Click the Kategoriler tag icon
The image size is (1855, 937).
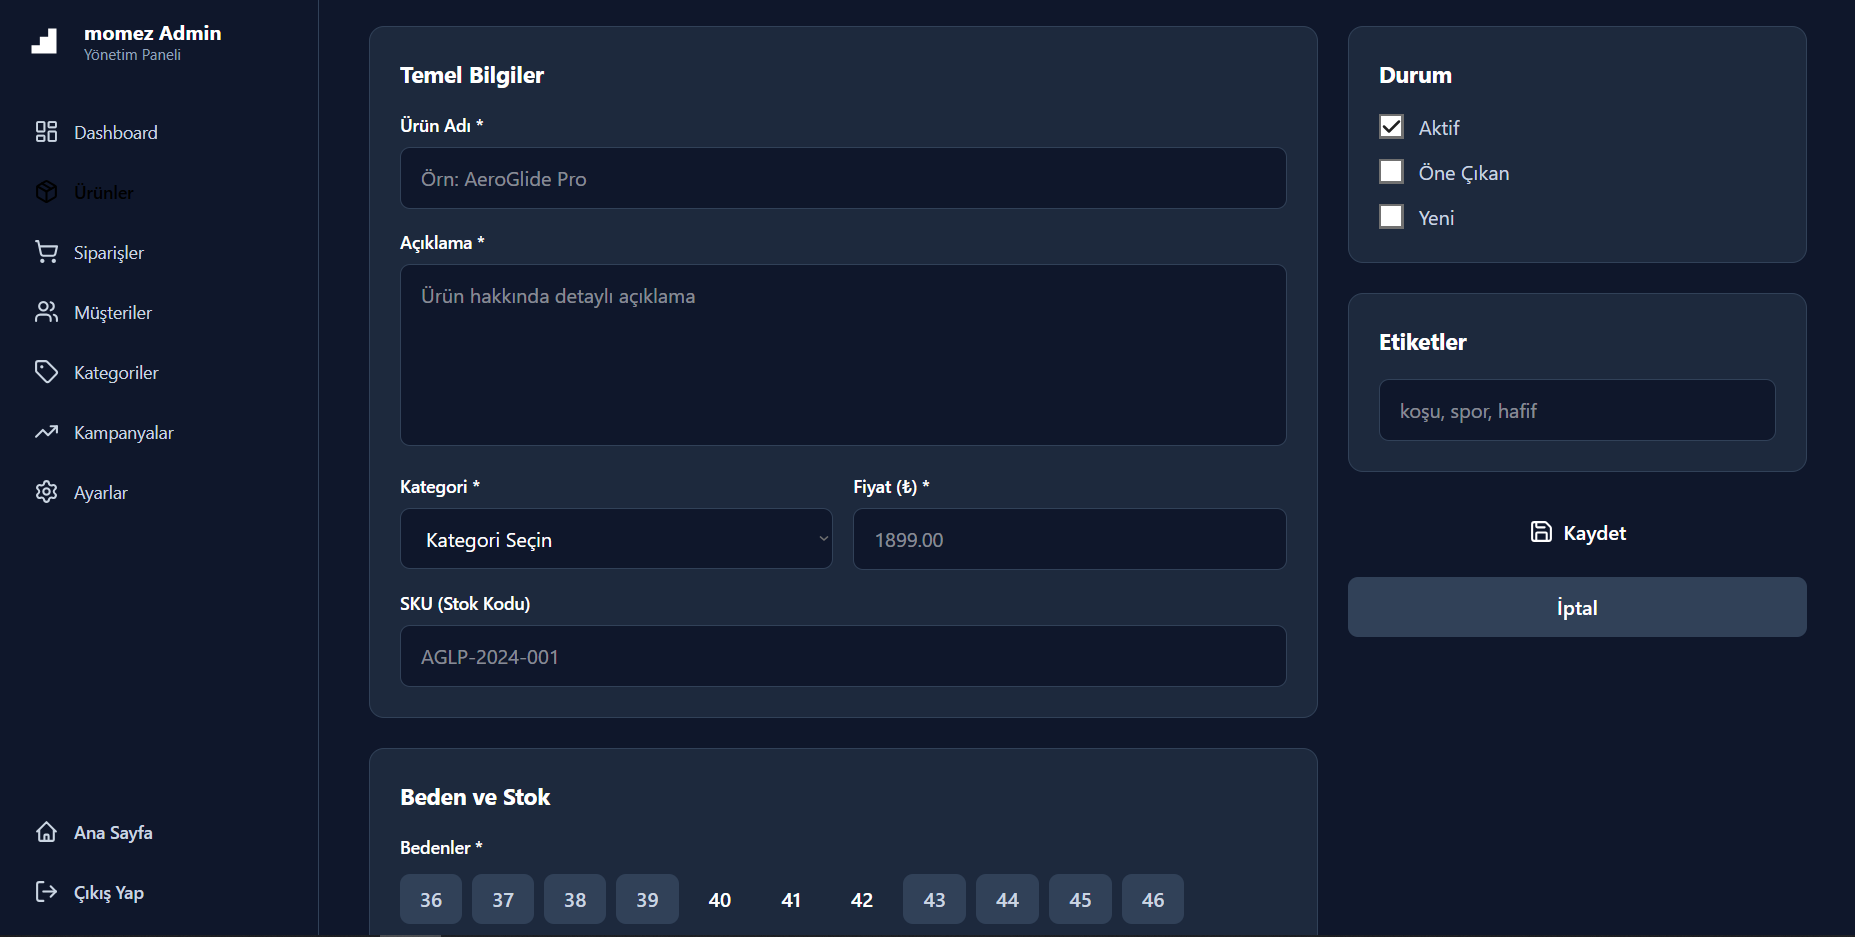46,372
